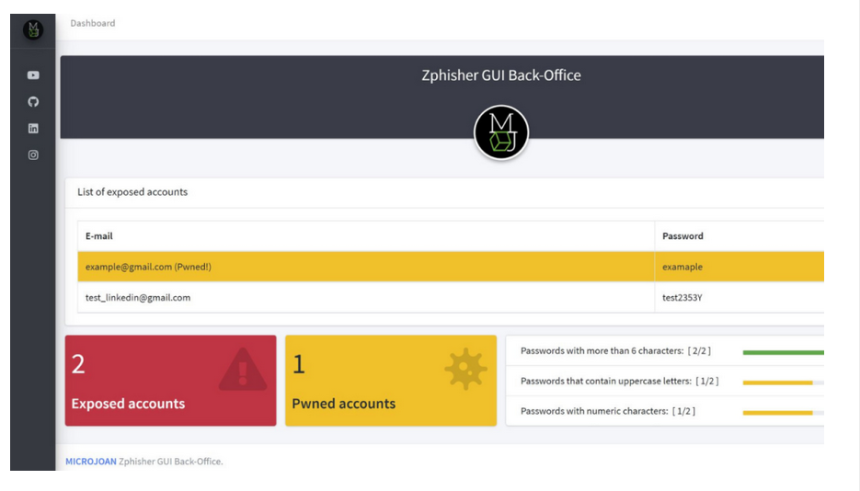Viewport: 860px width, 491px height.
Task: Click the LinkedIn sidebar icon
Action: coord(33,129)
